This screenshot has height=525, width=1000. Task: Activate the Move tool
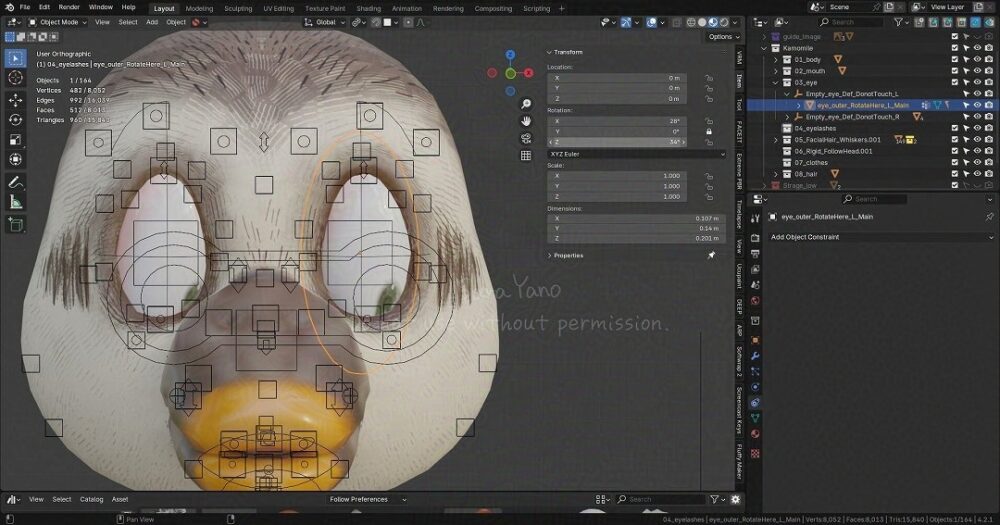tap(16, 100)
